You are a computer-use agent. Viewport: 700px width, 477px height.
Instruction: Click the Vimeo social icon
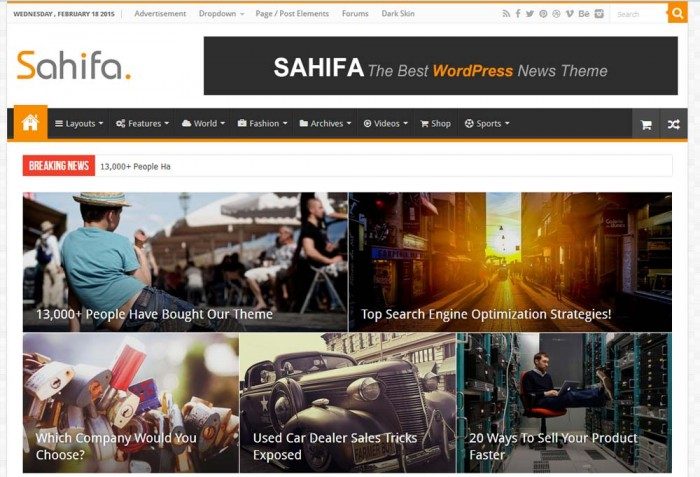[x=569, y=14]
